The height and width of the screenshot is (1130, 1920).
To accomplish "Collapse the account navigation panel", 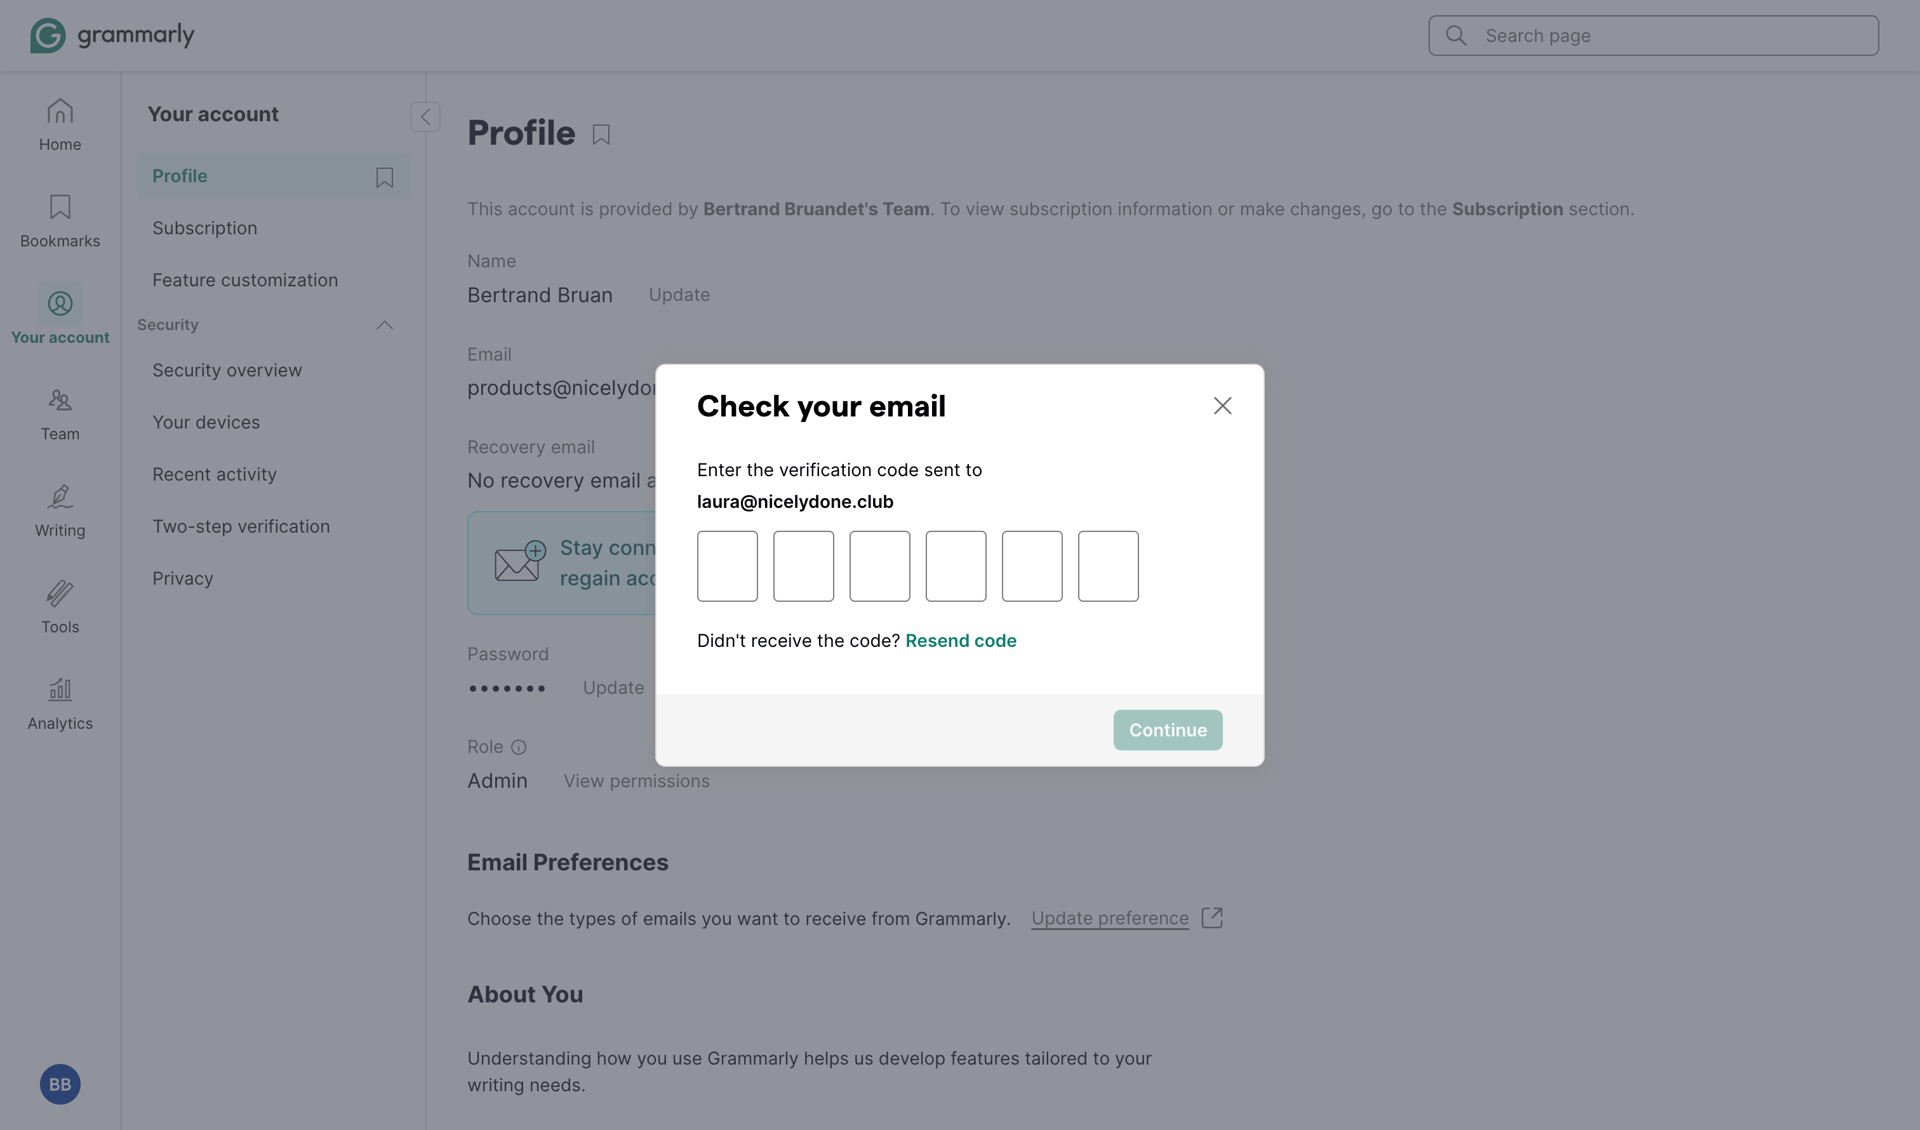I will [425, 116].
